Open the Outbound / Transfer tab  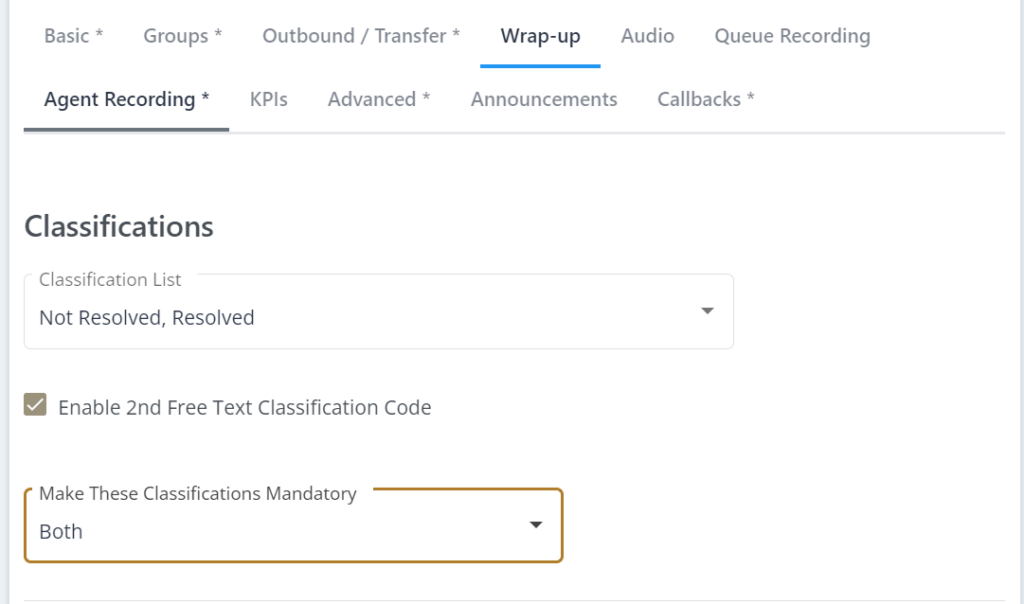(360, 36)
